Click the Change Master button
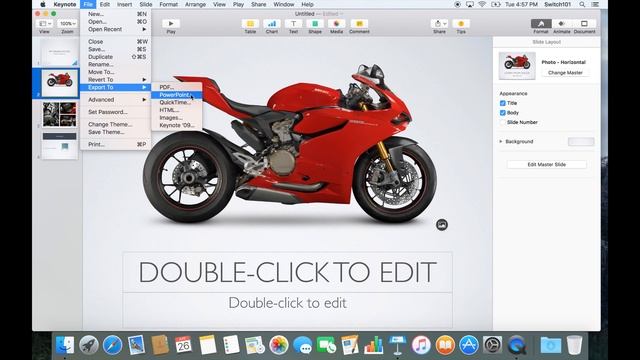This screenshot has width=640, height=360. point(565,73)
